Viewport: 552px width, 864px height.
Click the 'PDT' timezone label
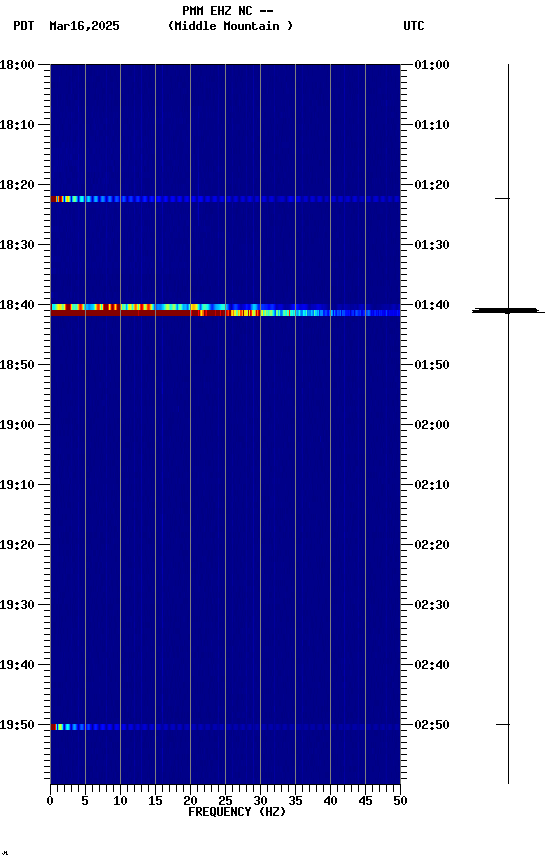click(24, 26)
